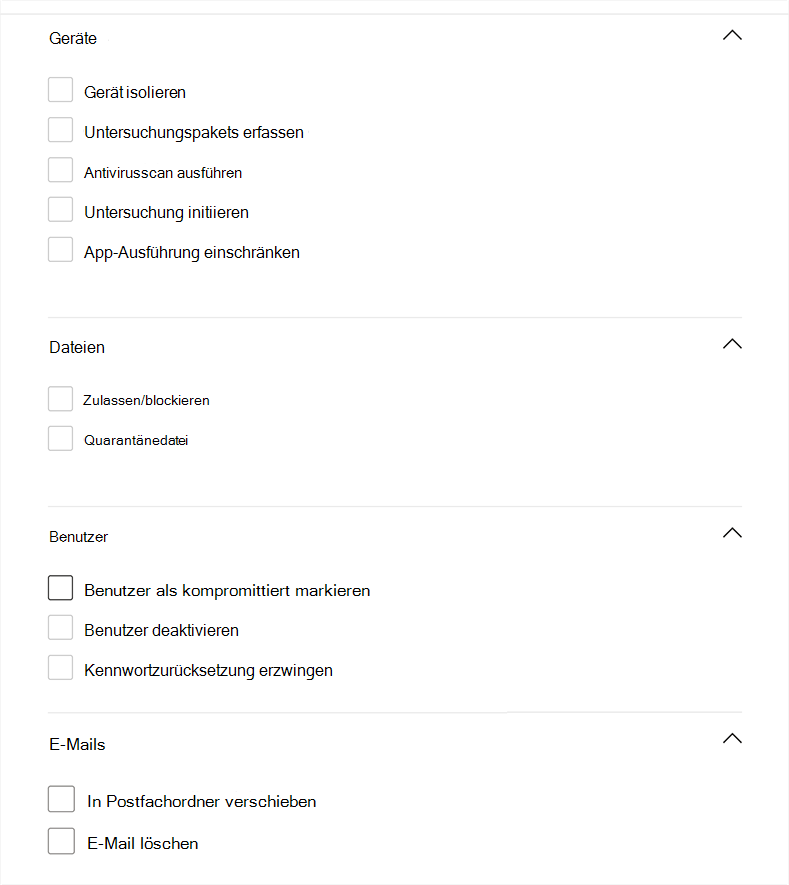Tick 'Antivirusscan ausführen' checkbox
The image size is (789, 885).
click(x=61, y=170)
